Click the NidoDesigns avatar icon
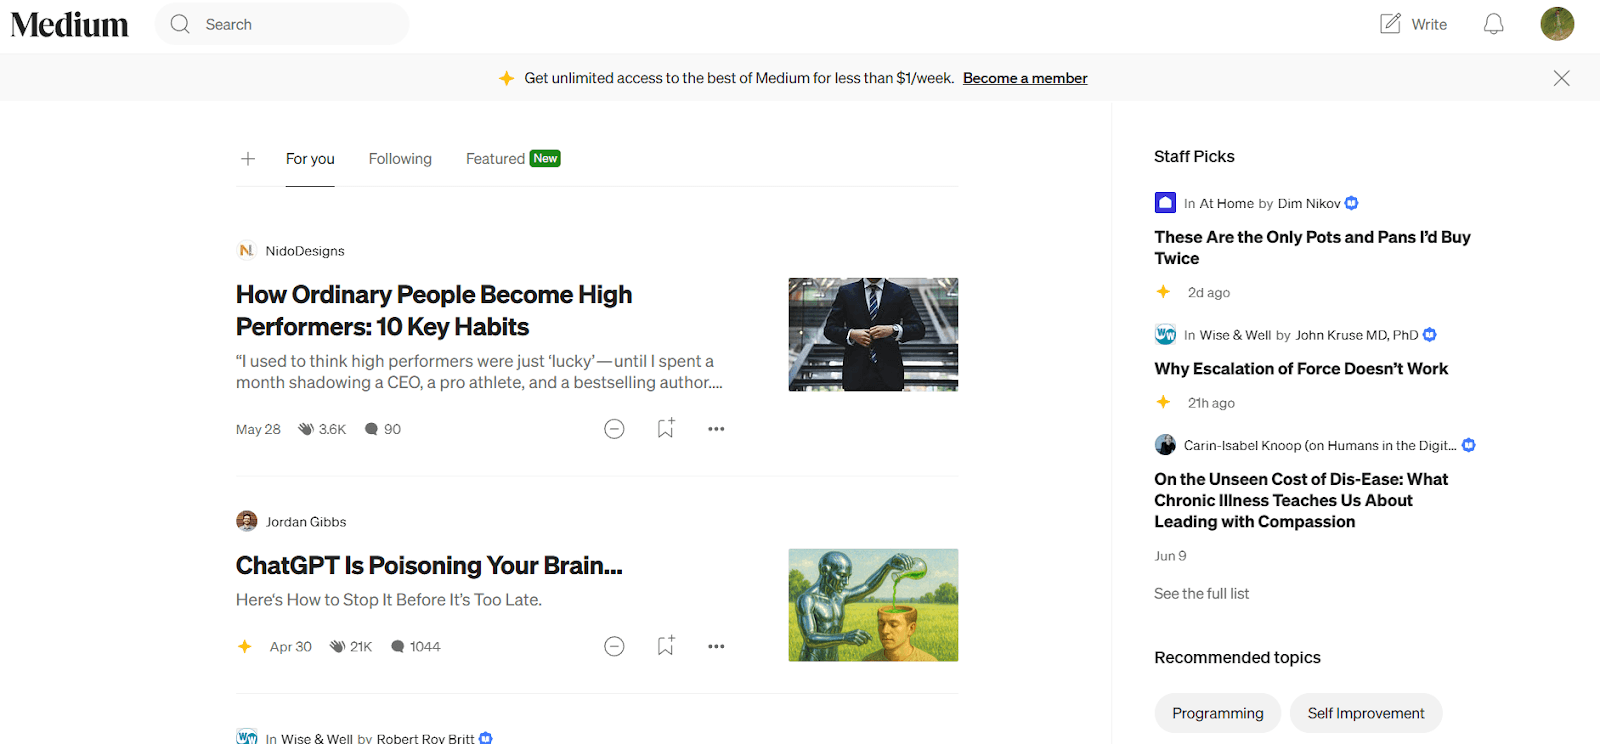This screenshot has width=1600, height=744. [246, 250]
